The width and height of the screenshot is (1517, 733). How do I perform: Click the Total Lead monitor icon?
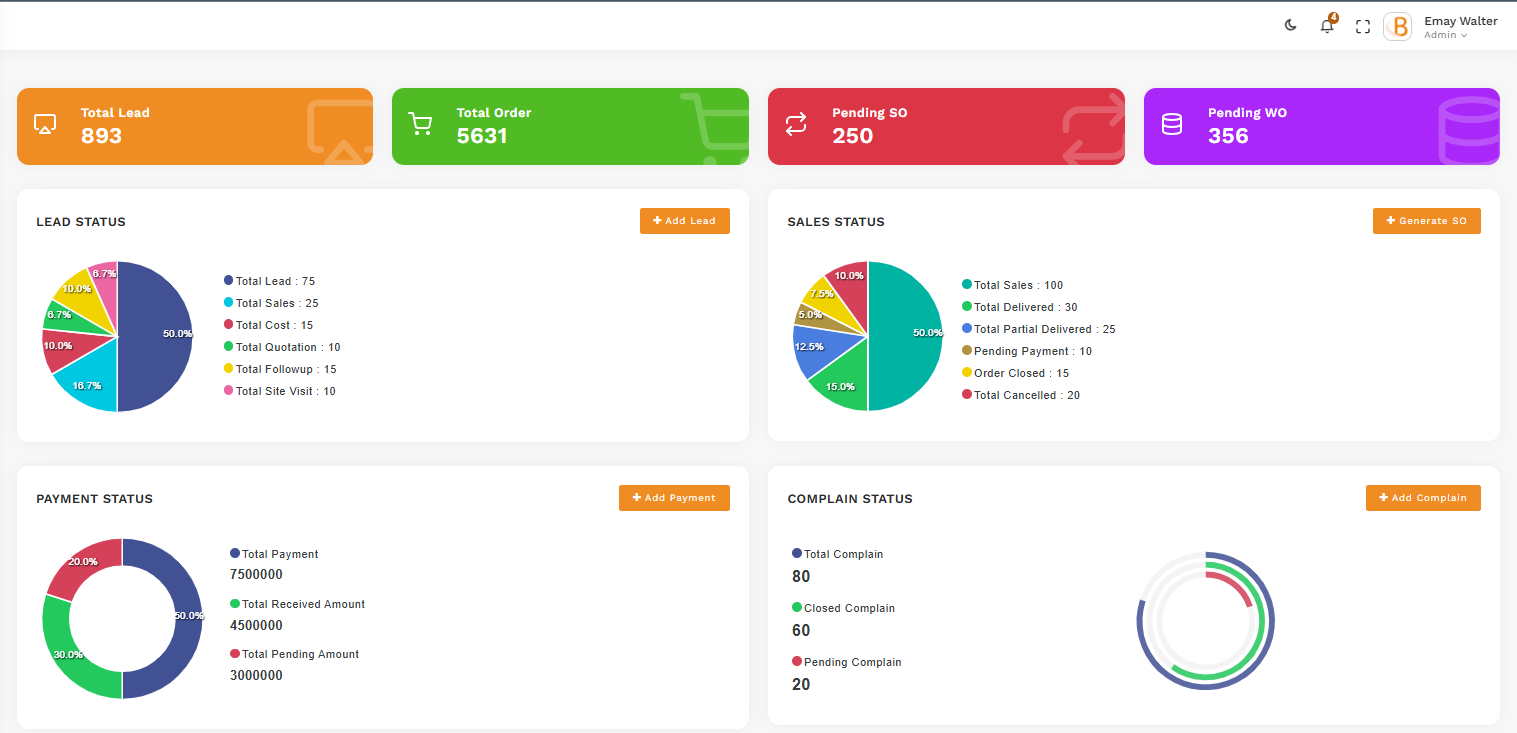[44, 124]
